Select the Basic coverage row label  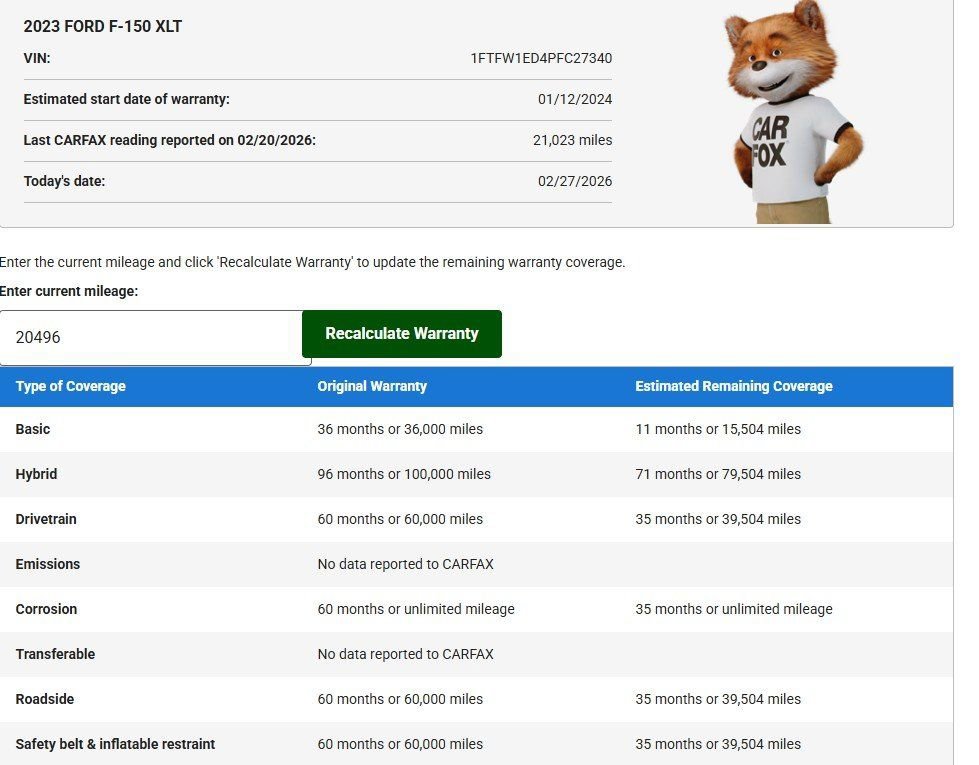pos(33,429)
